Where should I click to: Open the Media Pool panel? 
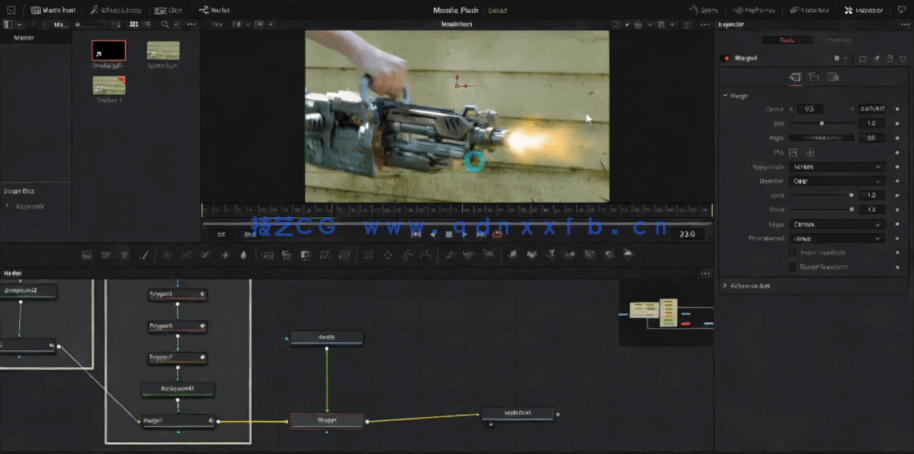click(52, 10)
